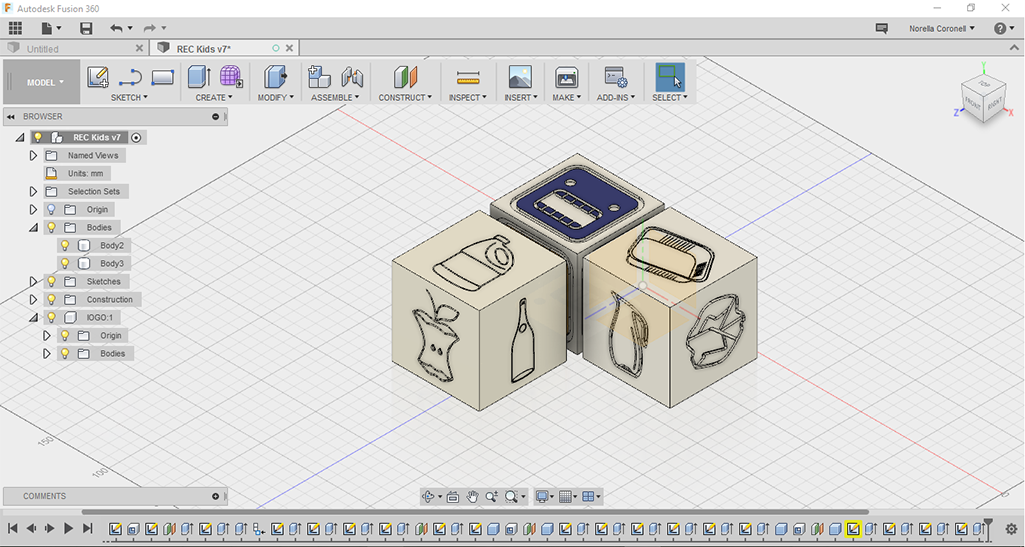Click the timeline horizontal scrollbar

click(475, 512)
